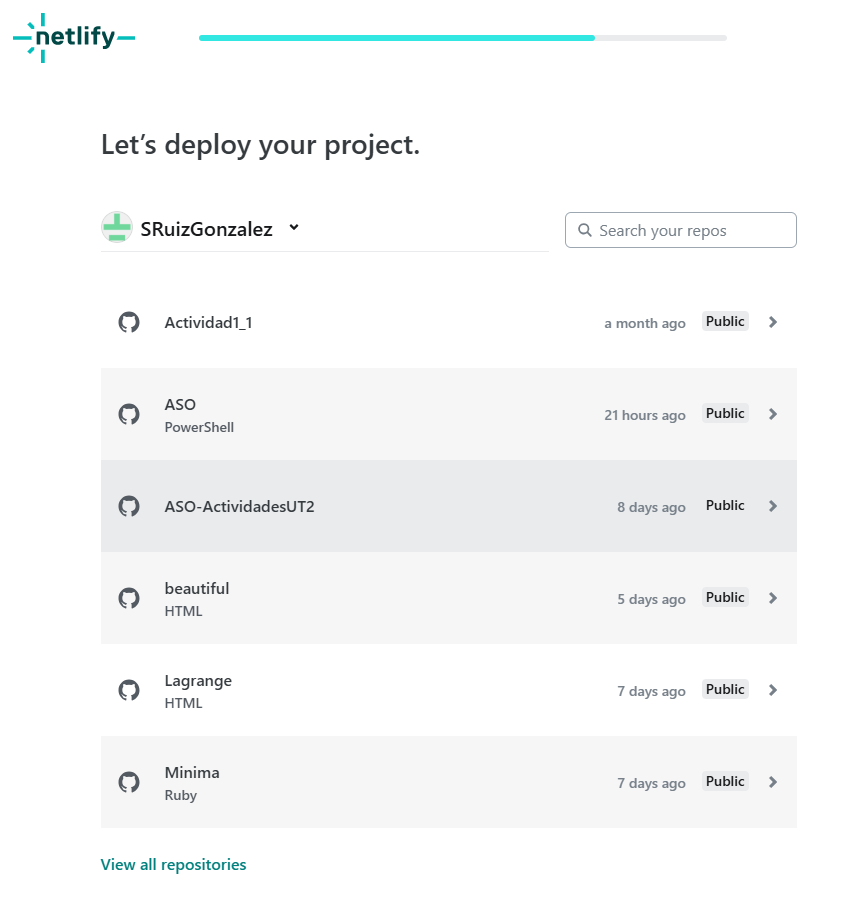Click GitHub icon beside Minima repo
Image resolution: width=863 pixels, height=897 pixels.
click(129, 782)
